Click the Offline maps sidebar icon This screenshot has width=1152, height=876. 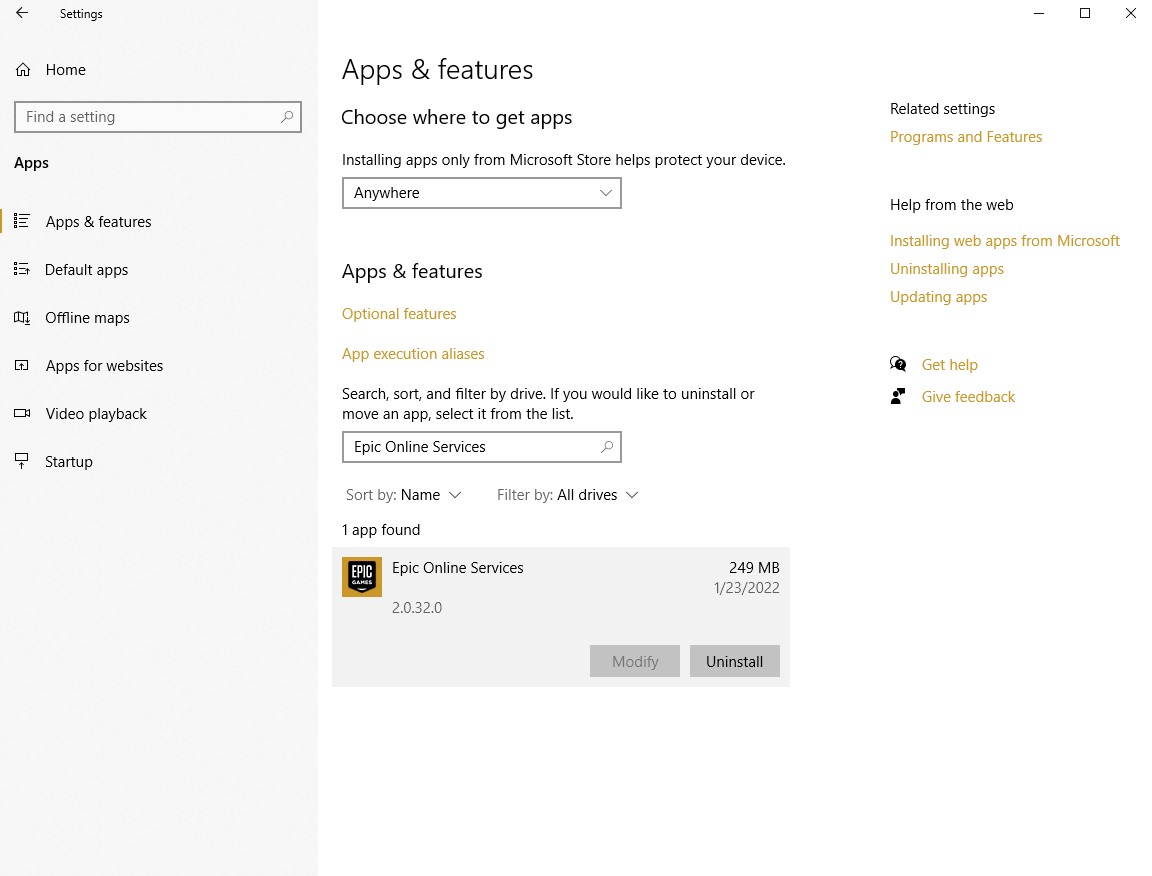coord(22,318)
